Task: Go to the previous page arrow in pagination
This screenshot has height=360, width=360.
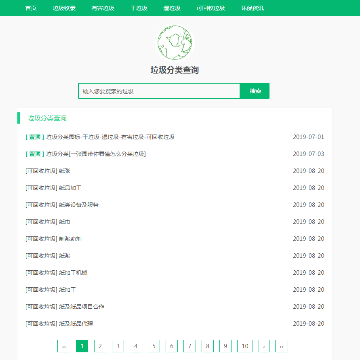Action: point(64,346)
